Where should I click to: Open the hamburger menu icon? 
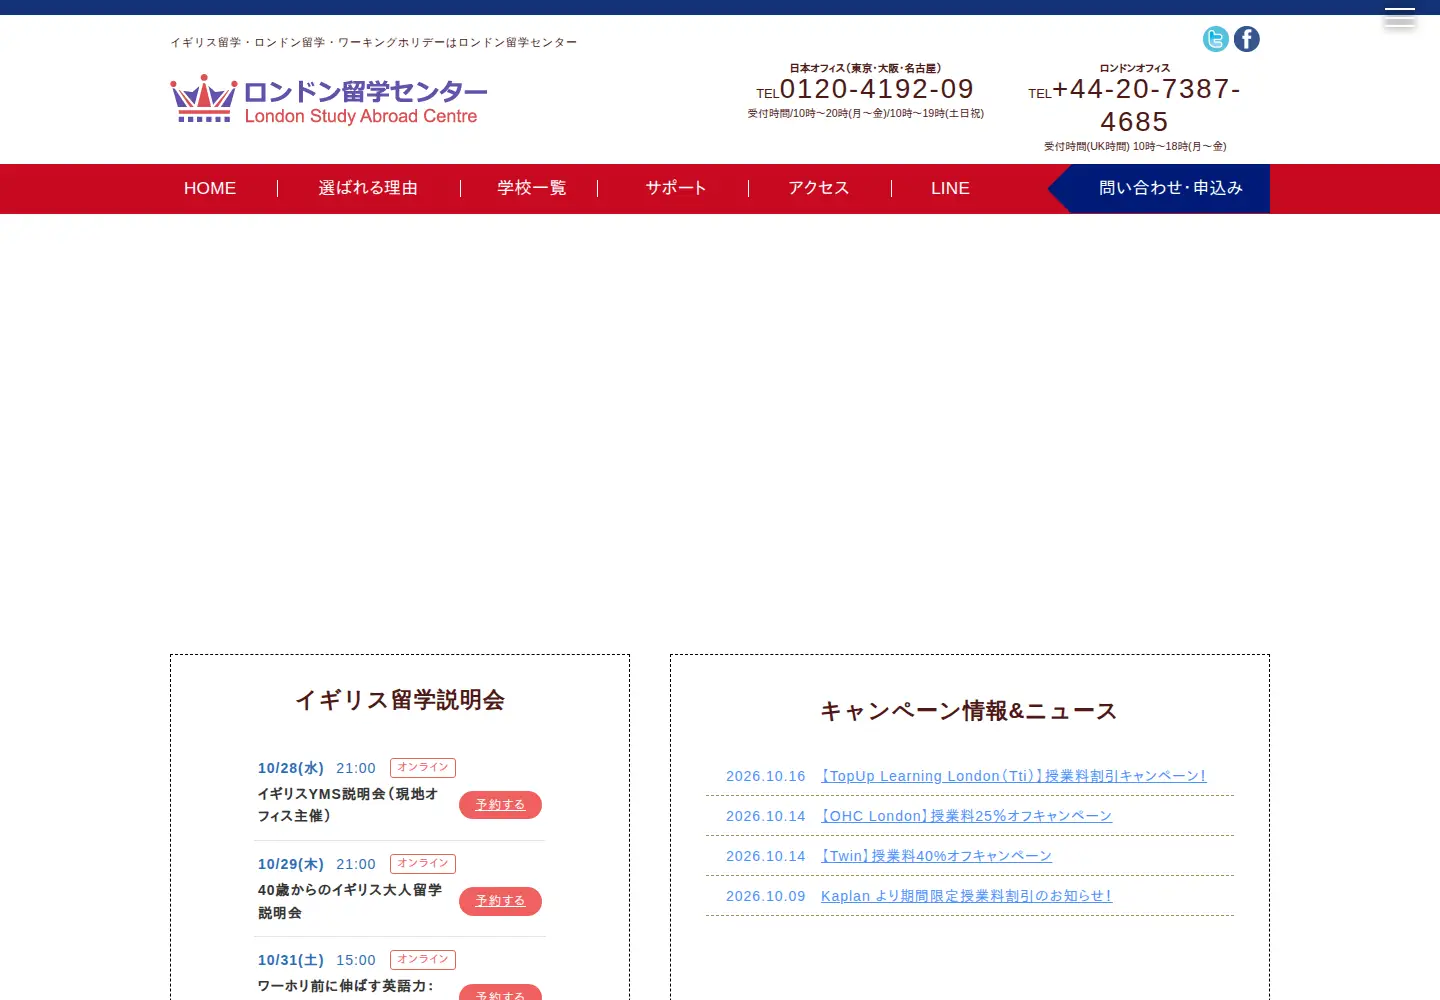(x=1399, y=17)
